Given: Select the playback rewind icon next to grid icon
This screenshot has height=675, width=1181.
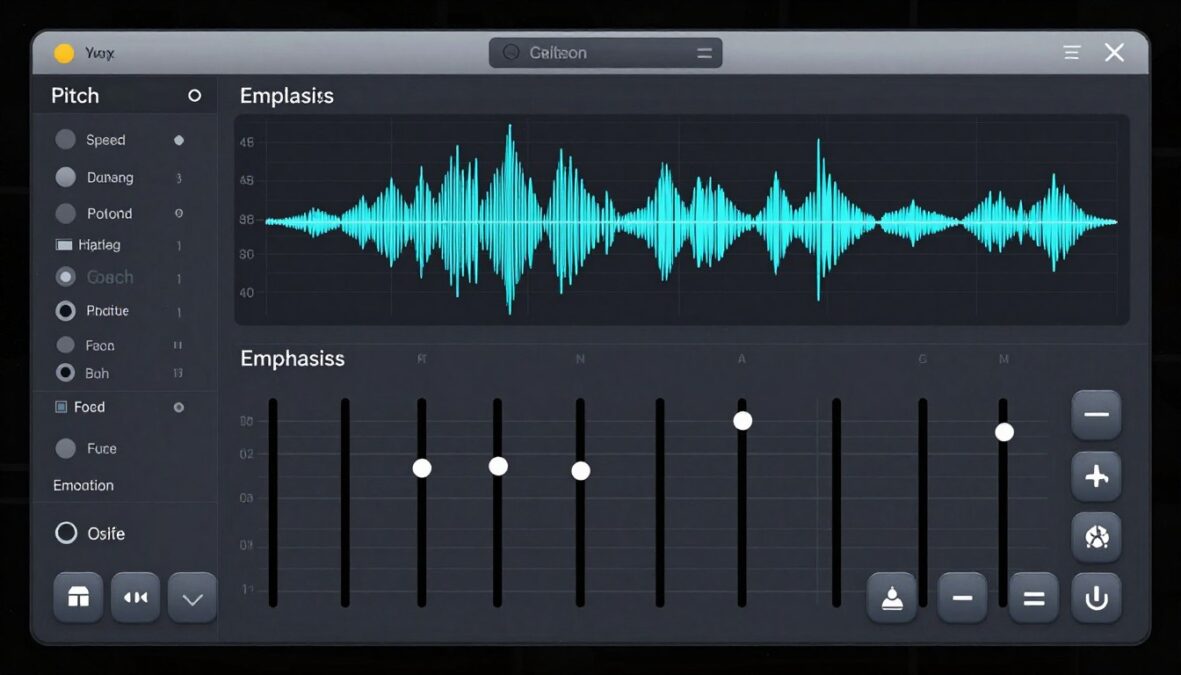Looking at the screenshot, I should pos(135,597).
